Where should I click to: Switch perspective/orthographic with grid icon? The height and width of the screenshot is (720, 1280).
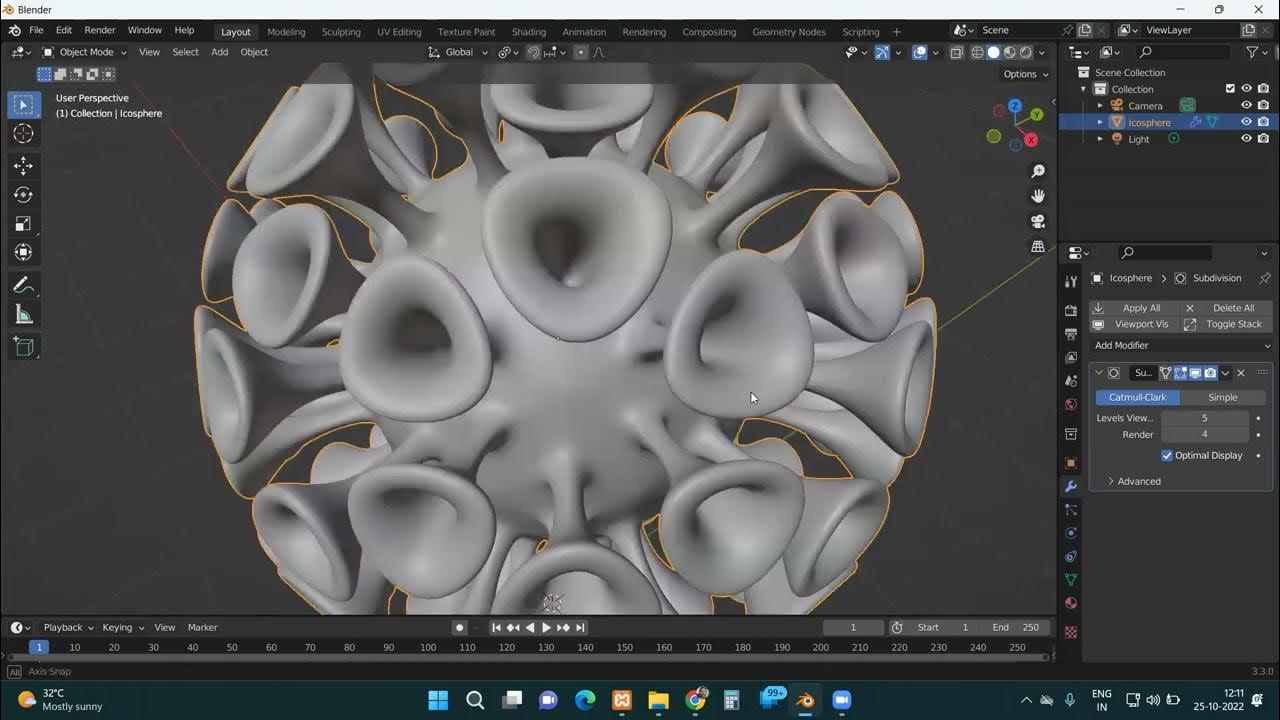1038,246
